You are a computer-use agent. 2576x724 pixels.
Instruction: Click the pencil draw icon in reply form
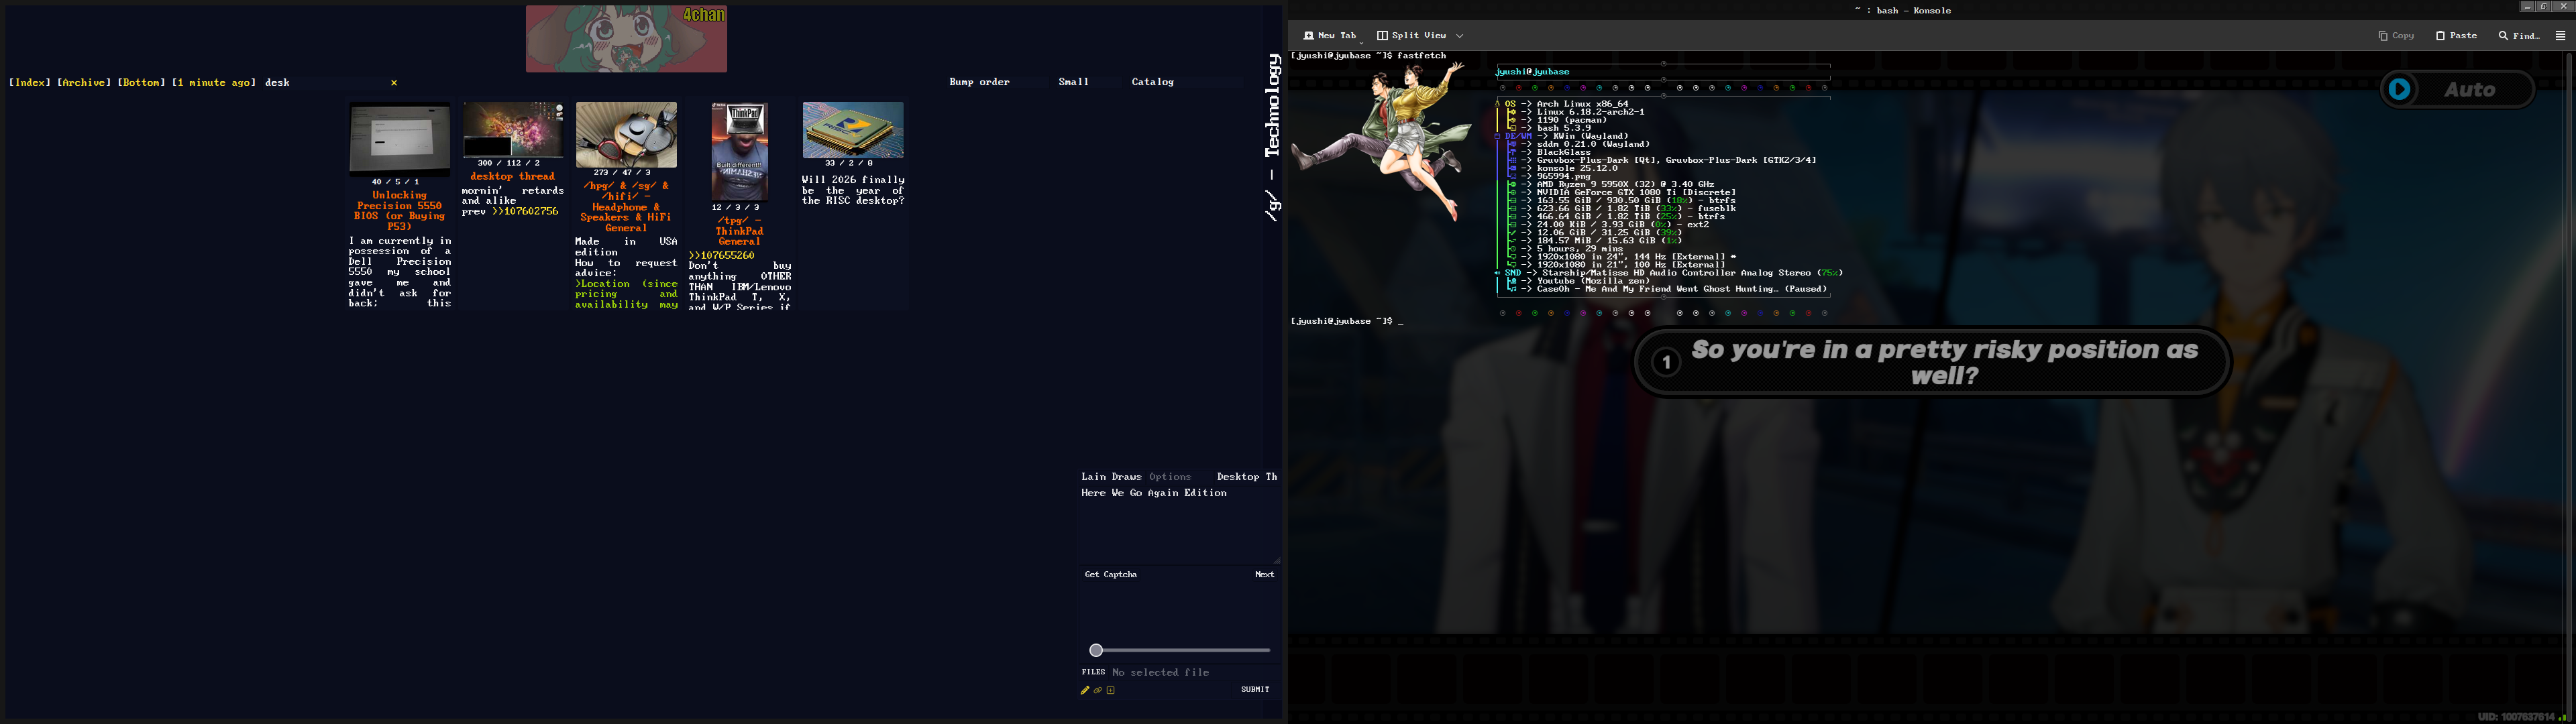click(x=1085, y=690)
